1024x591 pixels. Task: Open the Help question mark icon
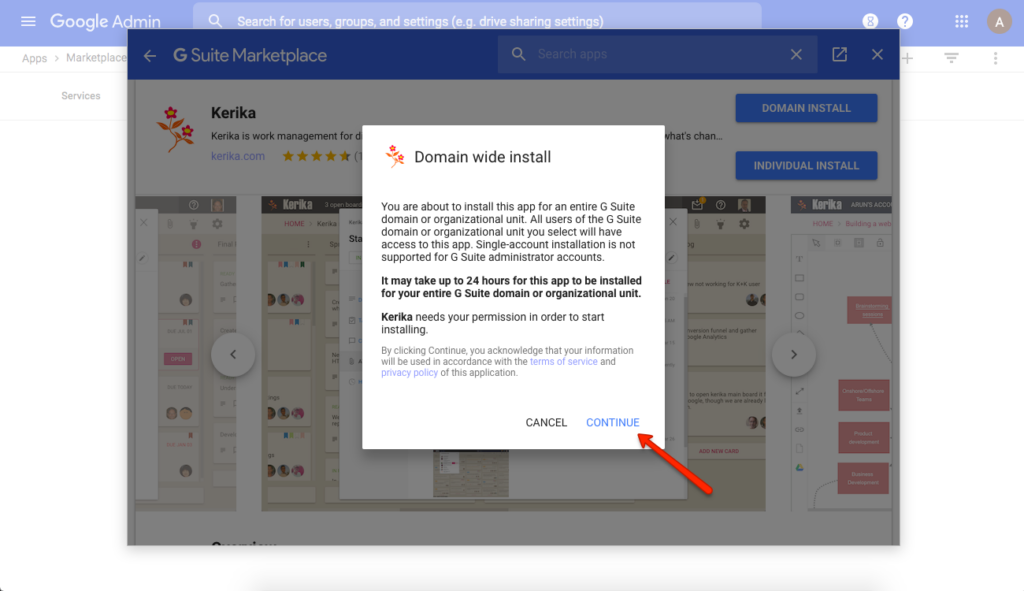(x=904, y=21)
